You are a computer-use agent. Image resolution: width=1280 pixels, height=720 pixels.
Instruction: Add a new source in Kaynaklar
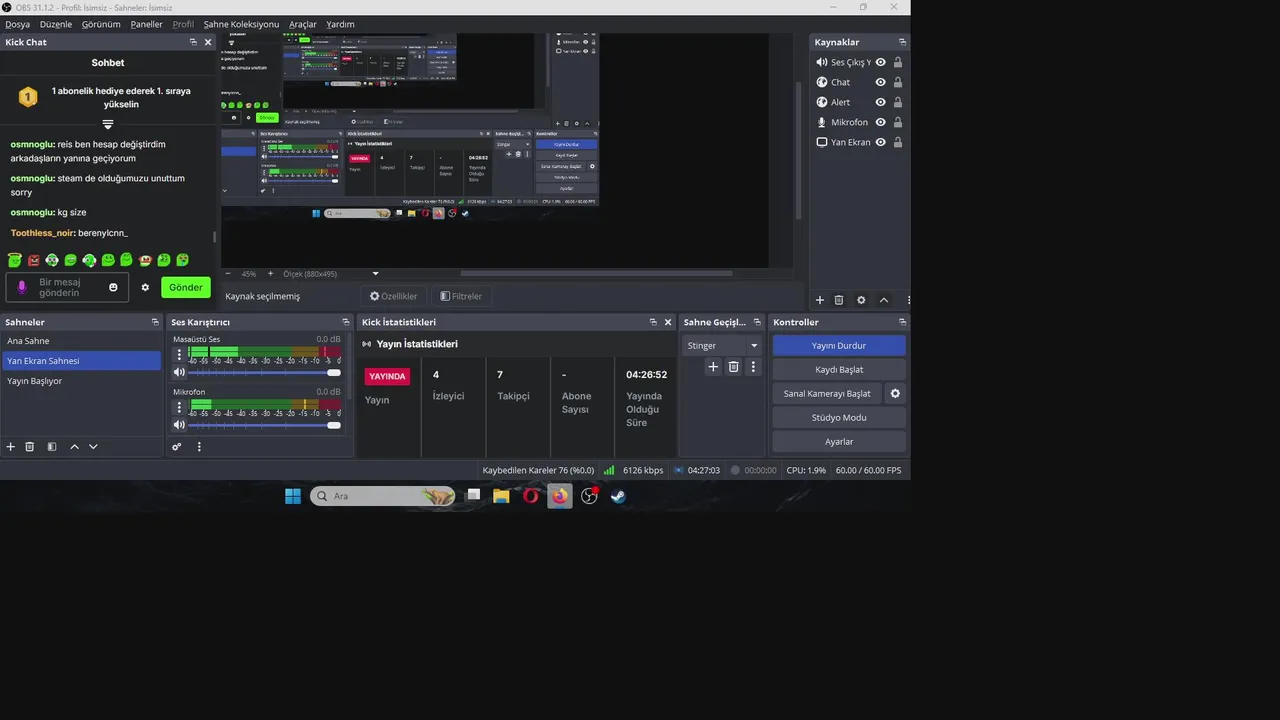(820, 300)
